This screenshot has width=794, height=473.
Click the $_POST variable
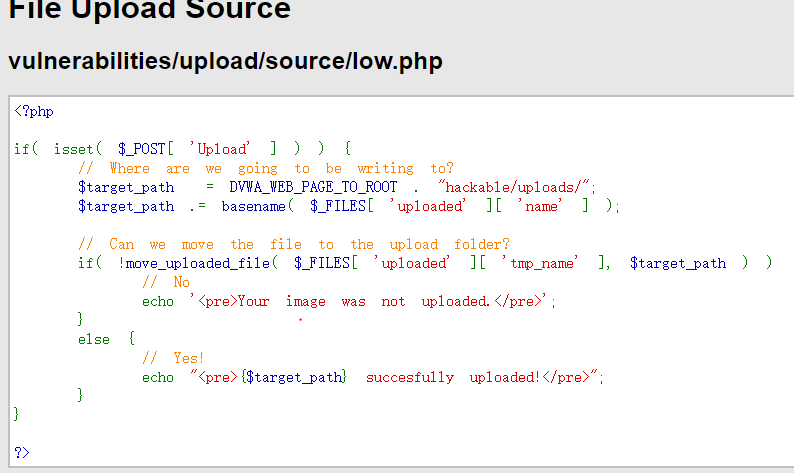[142, 149]
